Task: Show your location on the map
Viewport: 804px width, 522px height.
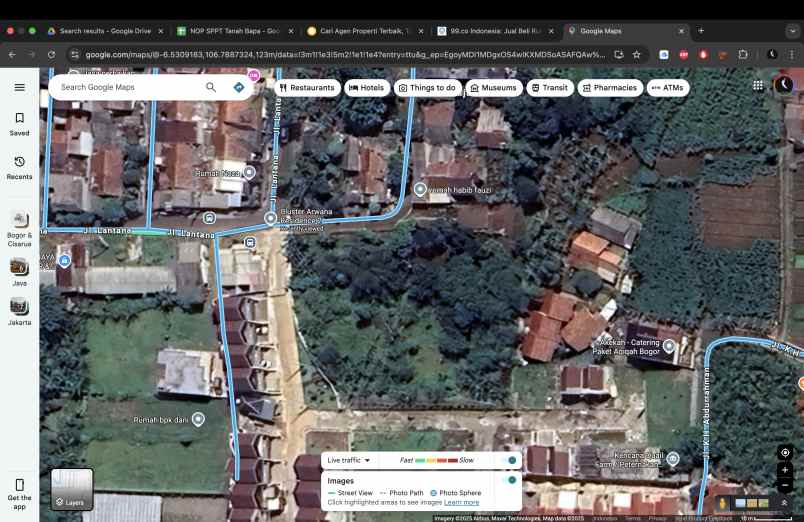Action: pos(785,453)
